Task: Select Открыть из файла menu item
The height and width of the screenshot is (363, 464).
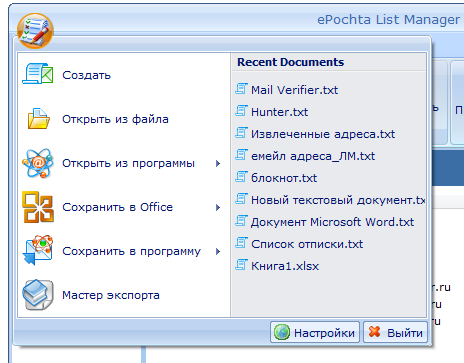Action: click(124, 119)
